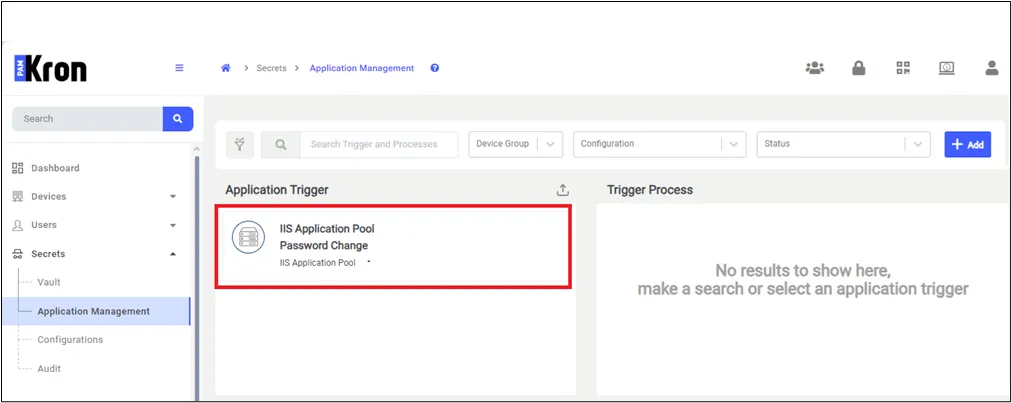Click Secrets breadcrumb link
1012x403 pixels.
271,68
